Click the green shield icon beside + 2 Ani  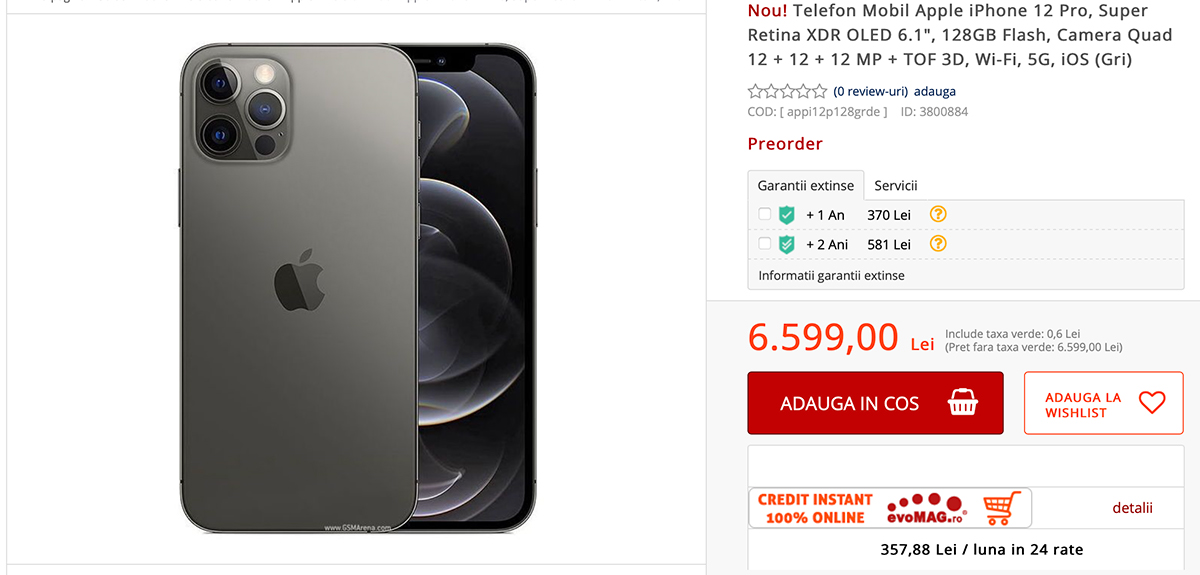(786, 244)
